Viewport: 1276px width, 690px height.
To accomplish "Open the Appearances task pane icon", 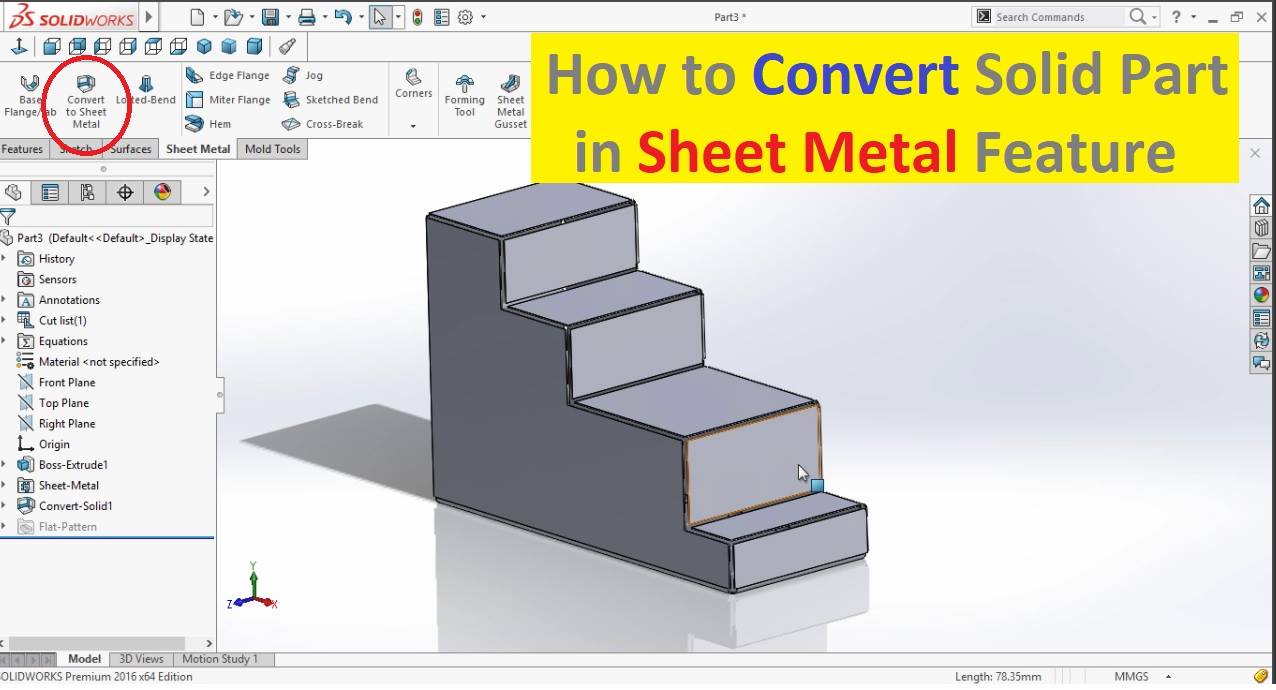I will click(1261, 296).
